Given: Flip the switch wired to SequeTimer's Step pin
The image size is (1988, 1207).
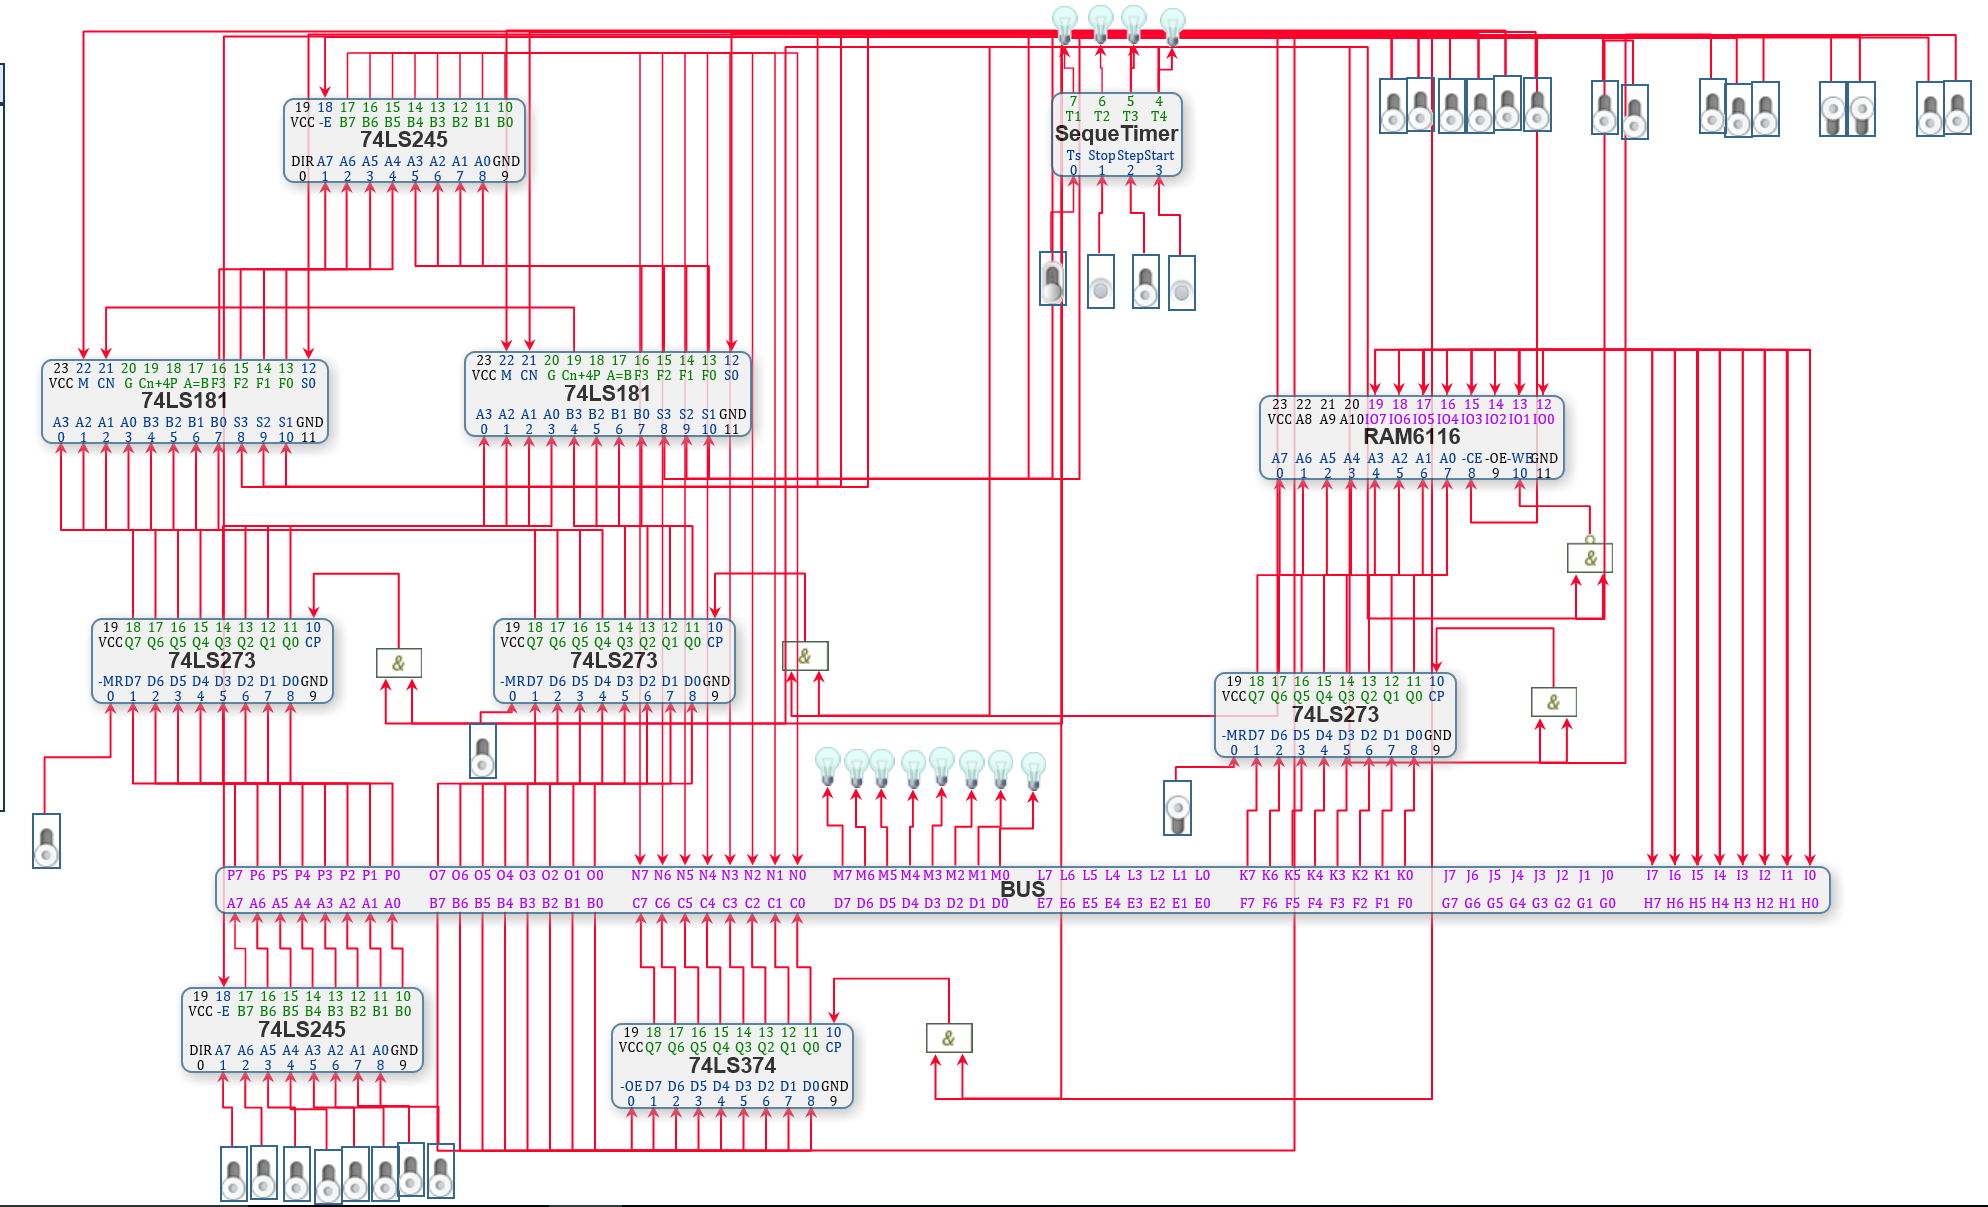Looking at the screenshot, I should pyautogui.click(x=1146, y=282).
